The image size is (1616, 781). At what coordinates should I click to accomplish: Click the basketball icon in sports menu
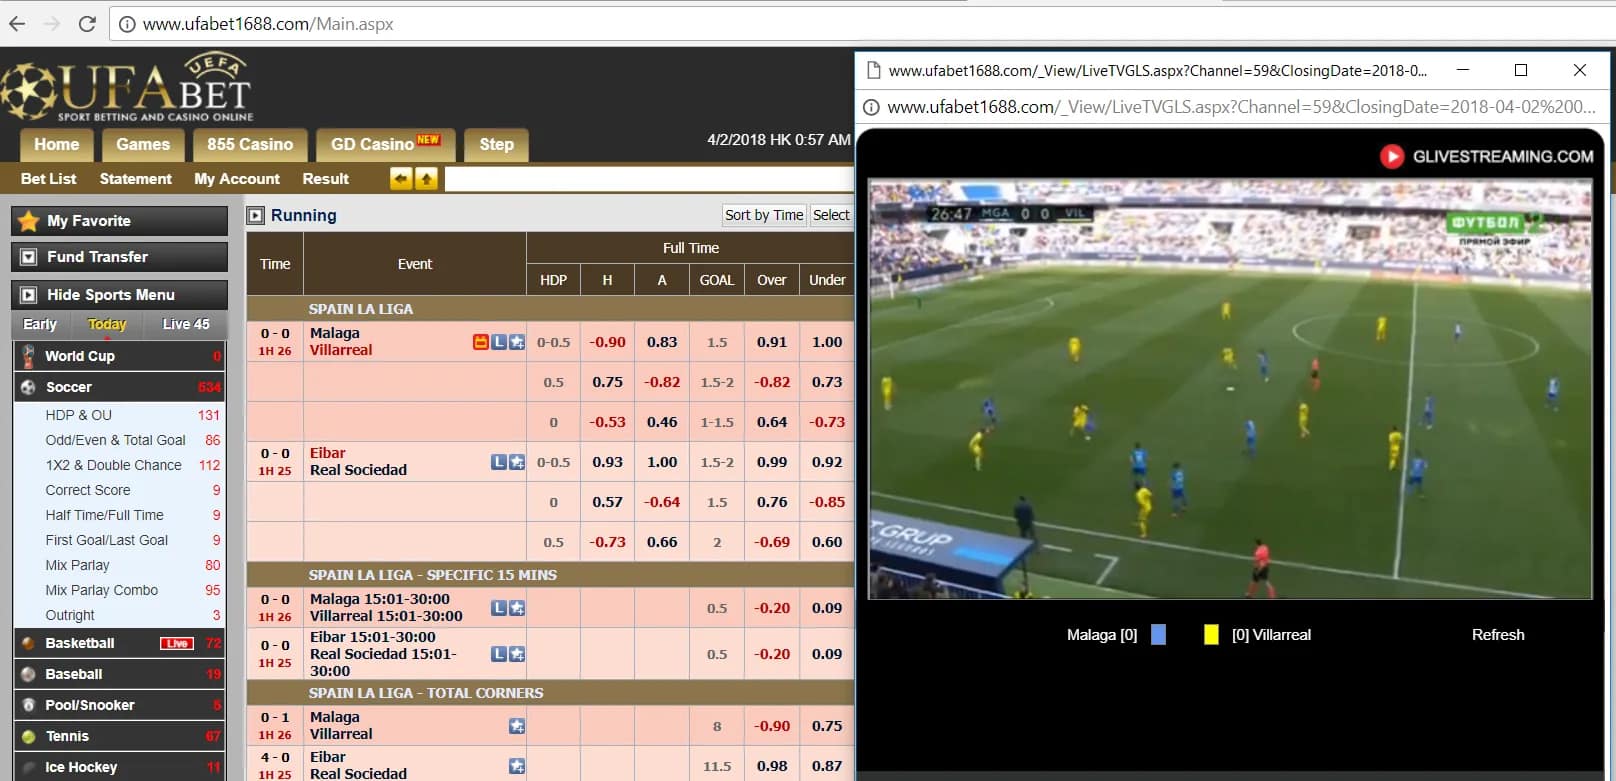[x=28, y=643]
